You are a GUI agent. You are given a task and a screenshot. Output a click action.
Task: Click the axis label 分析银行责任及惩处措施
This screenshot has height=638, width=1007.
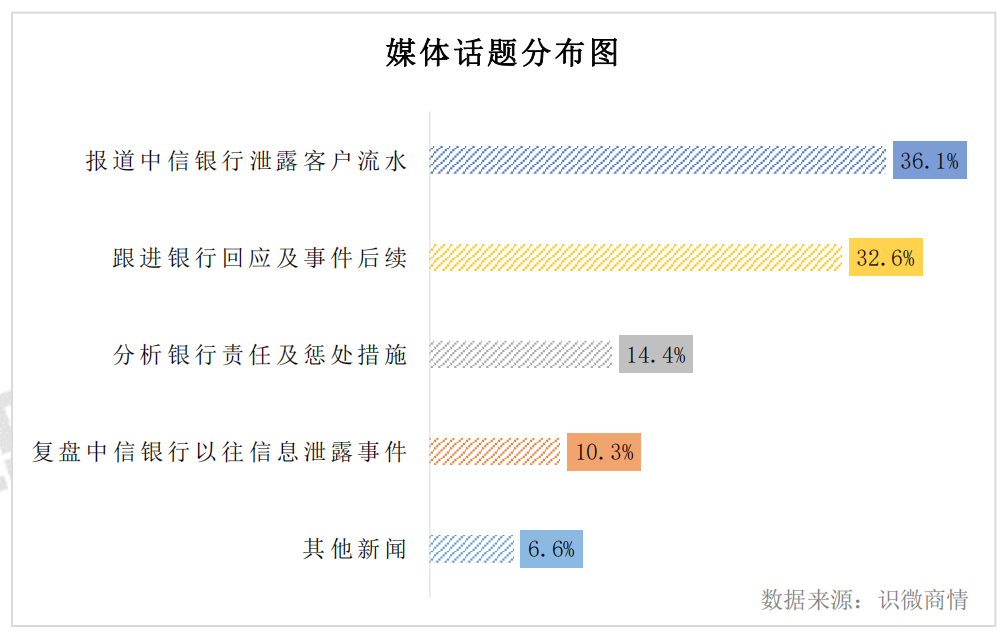point(260,355)
